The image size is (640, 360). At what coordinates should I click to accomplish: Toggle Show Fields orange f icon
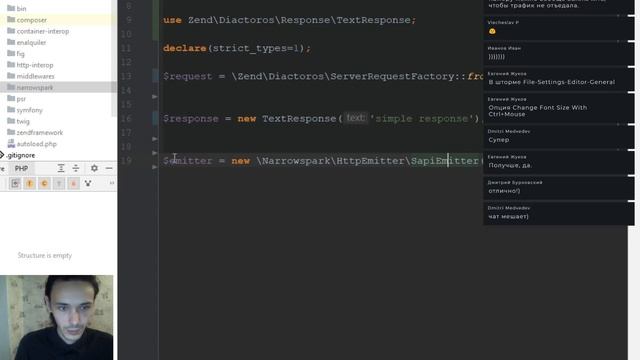[x=30, y=184]
